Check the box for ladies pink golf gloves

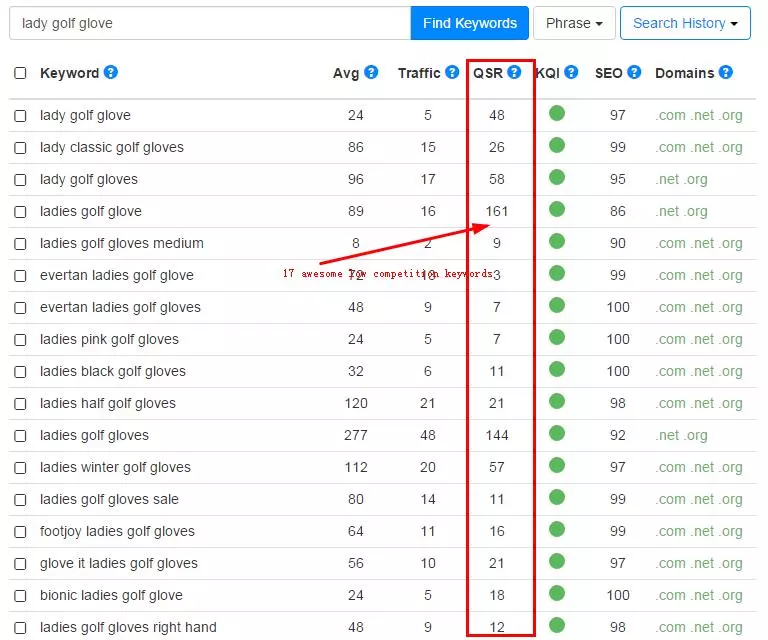click(x=20, y=340)
